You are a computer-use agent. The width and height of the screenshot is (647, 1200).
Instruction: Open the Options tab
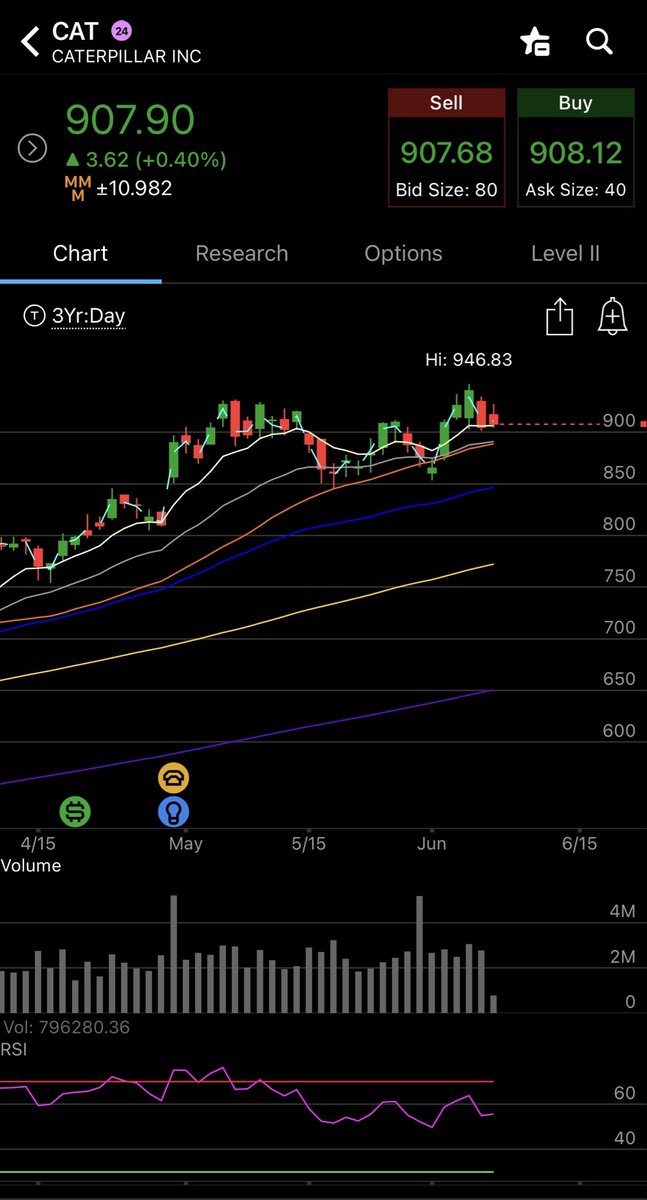403,254
